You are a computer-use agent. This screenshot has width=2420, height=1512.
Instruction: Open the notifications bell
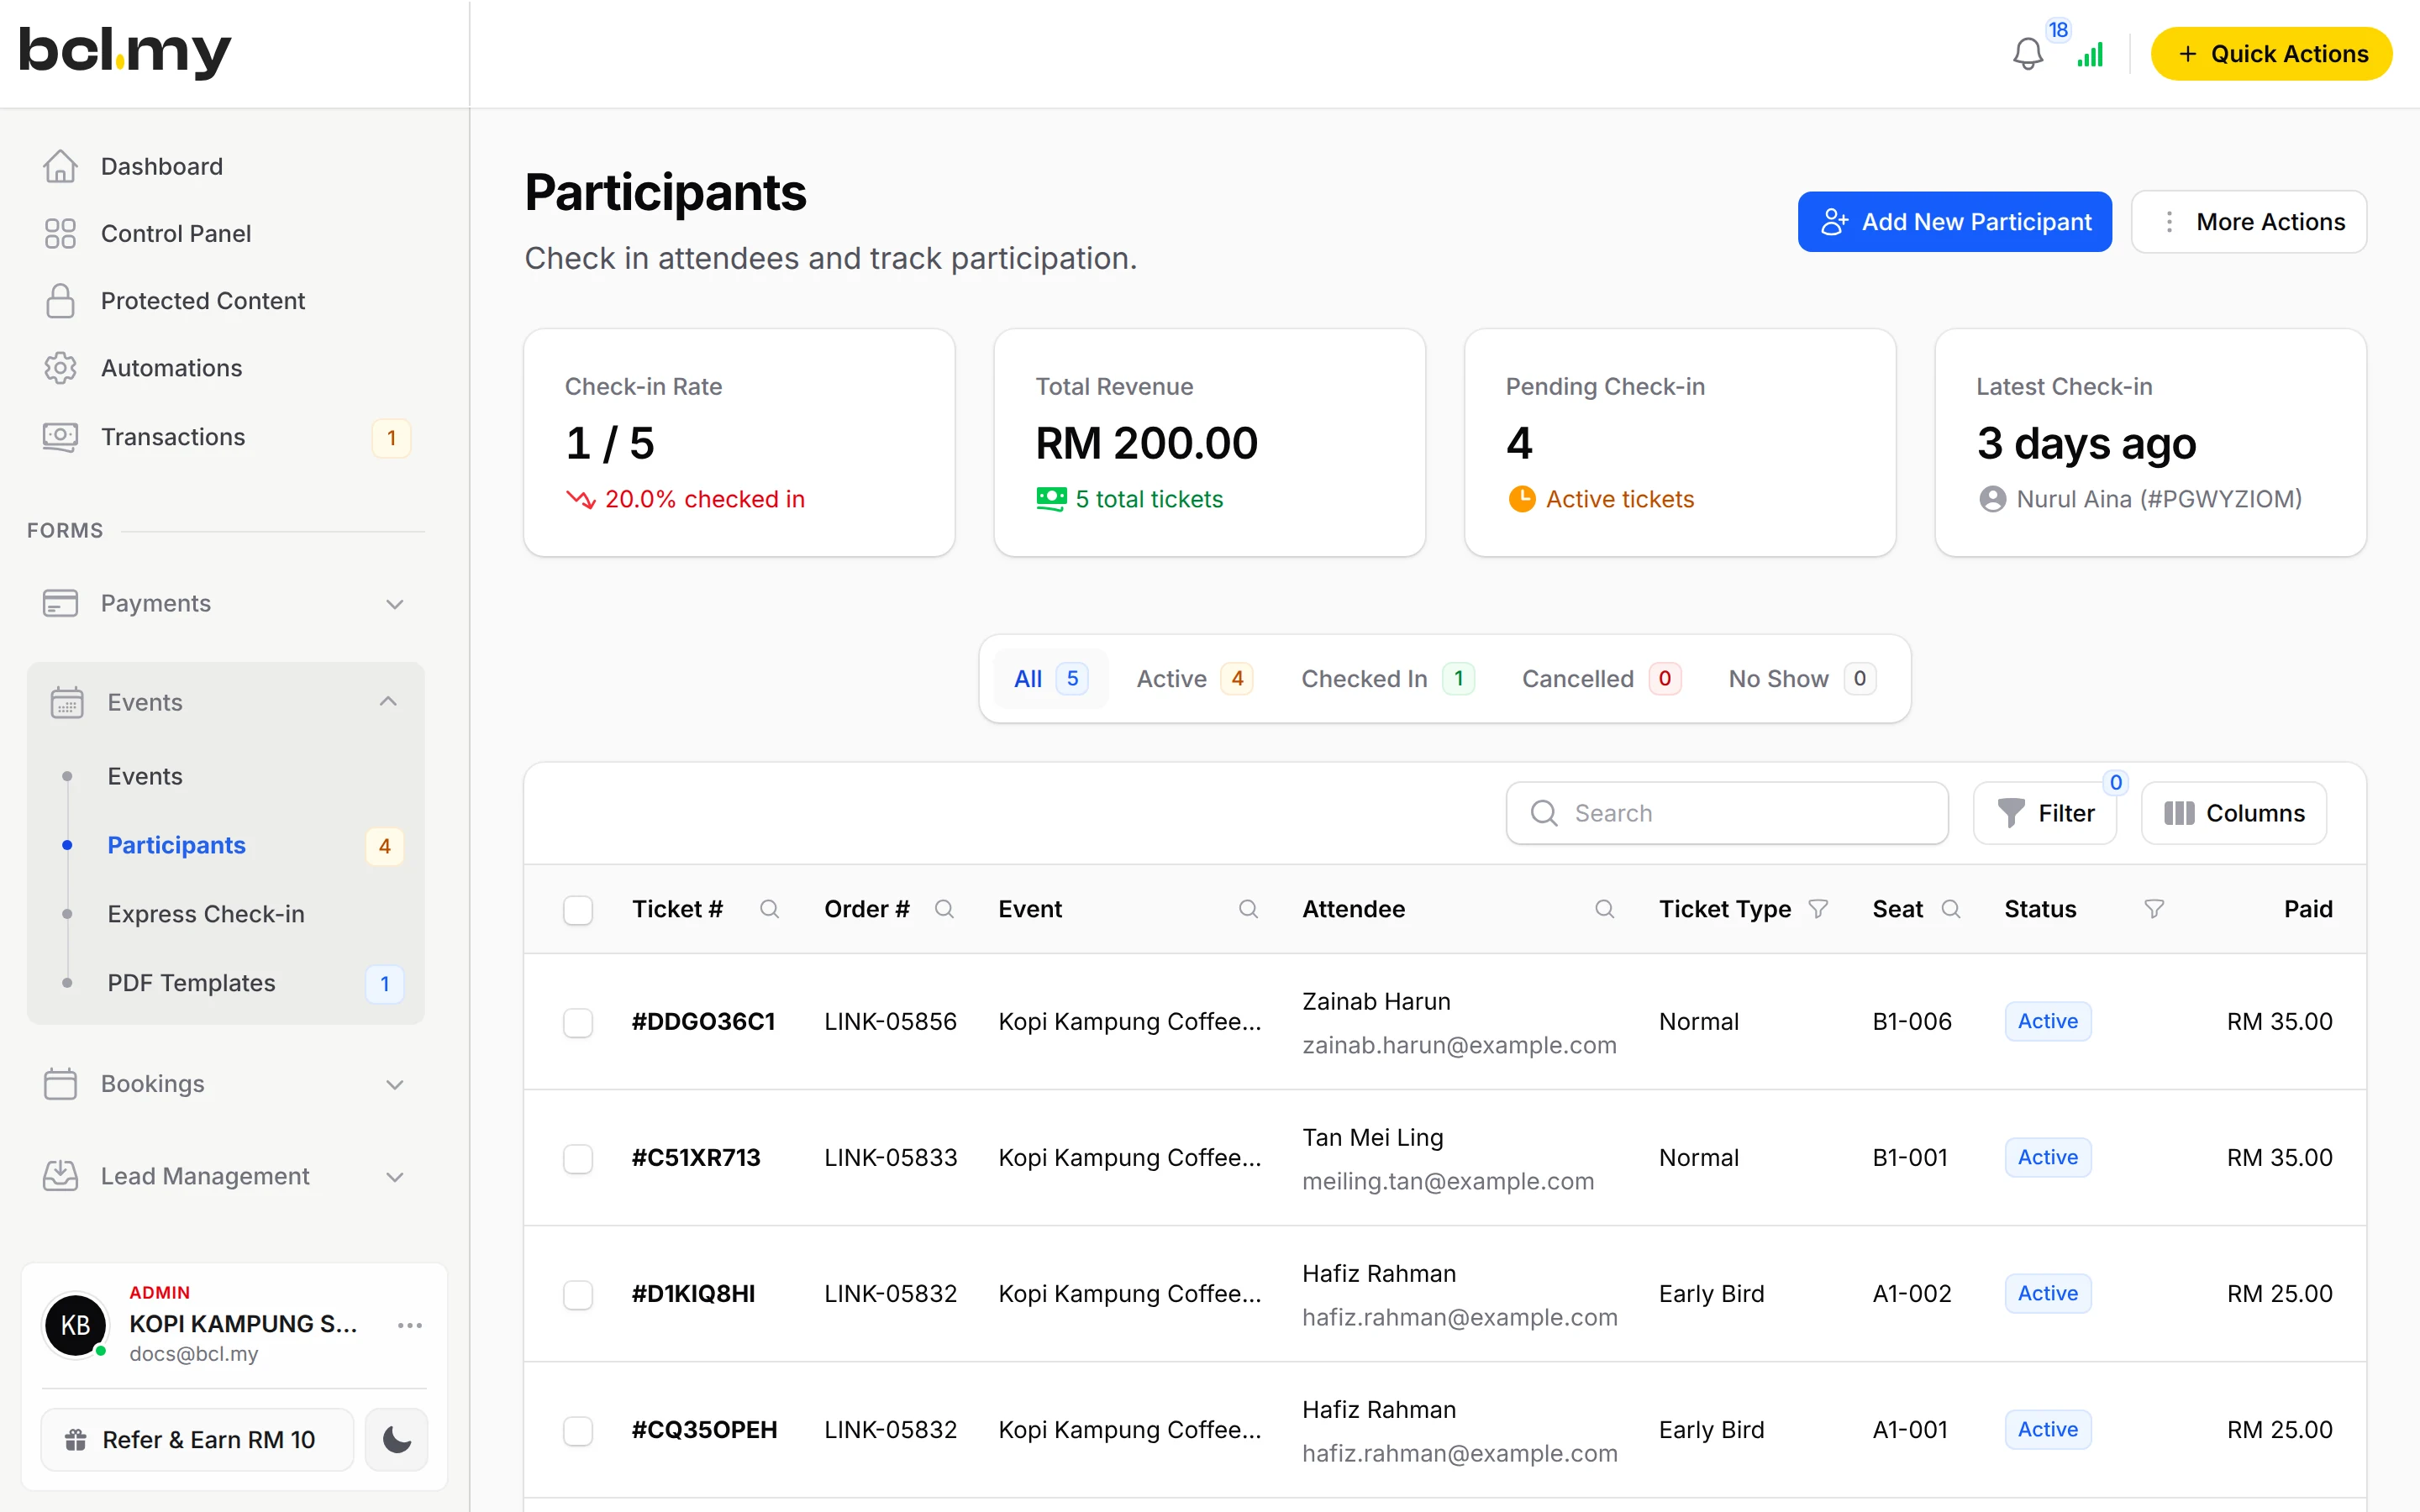click(x=2027, y=54)
